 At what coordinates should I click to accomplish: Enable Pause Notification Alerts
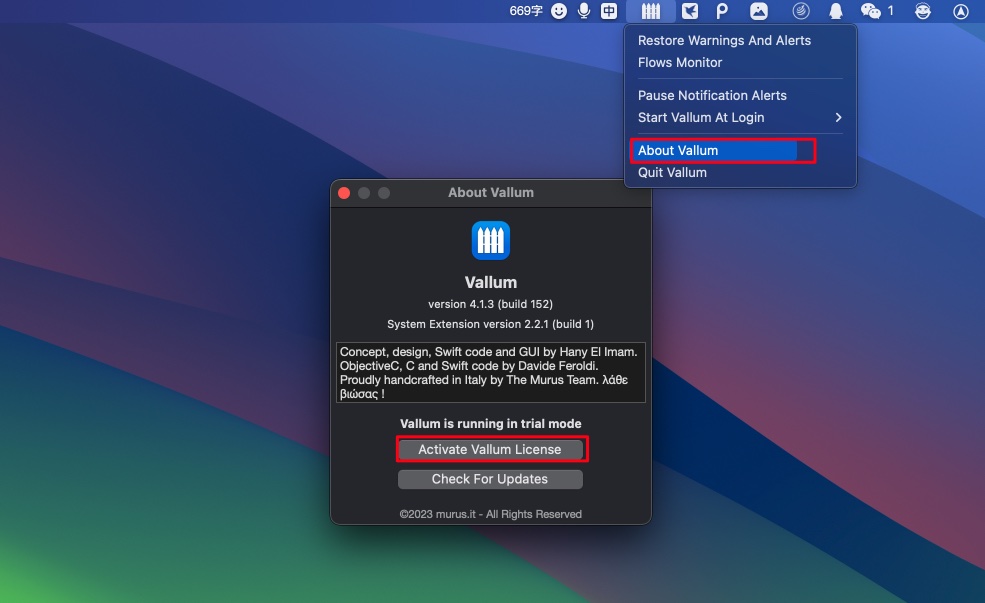point(711,95)
